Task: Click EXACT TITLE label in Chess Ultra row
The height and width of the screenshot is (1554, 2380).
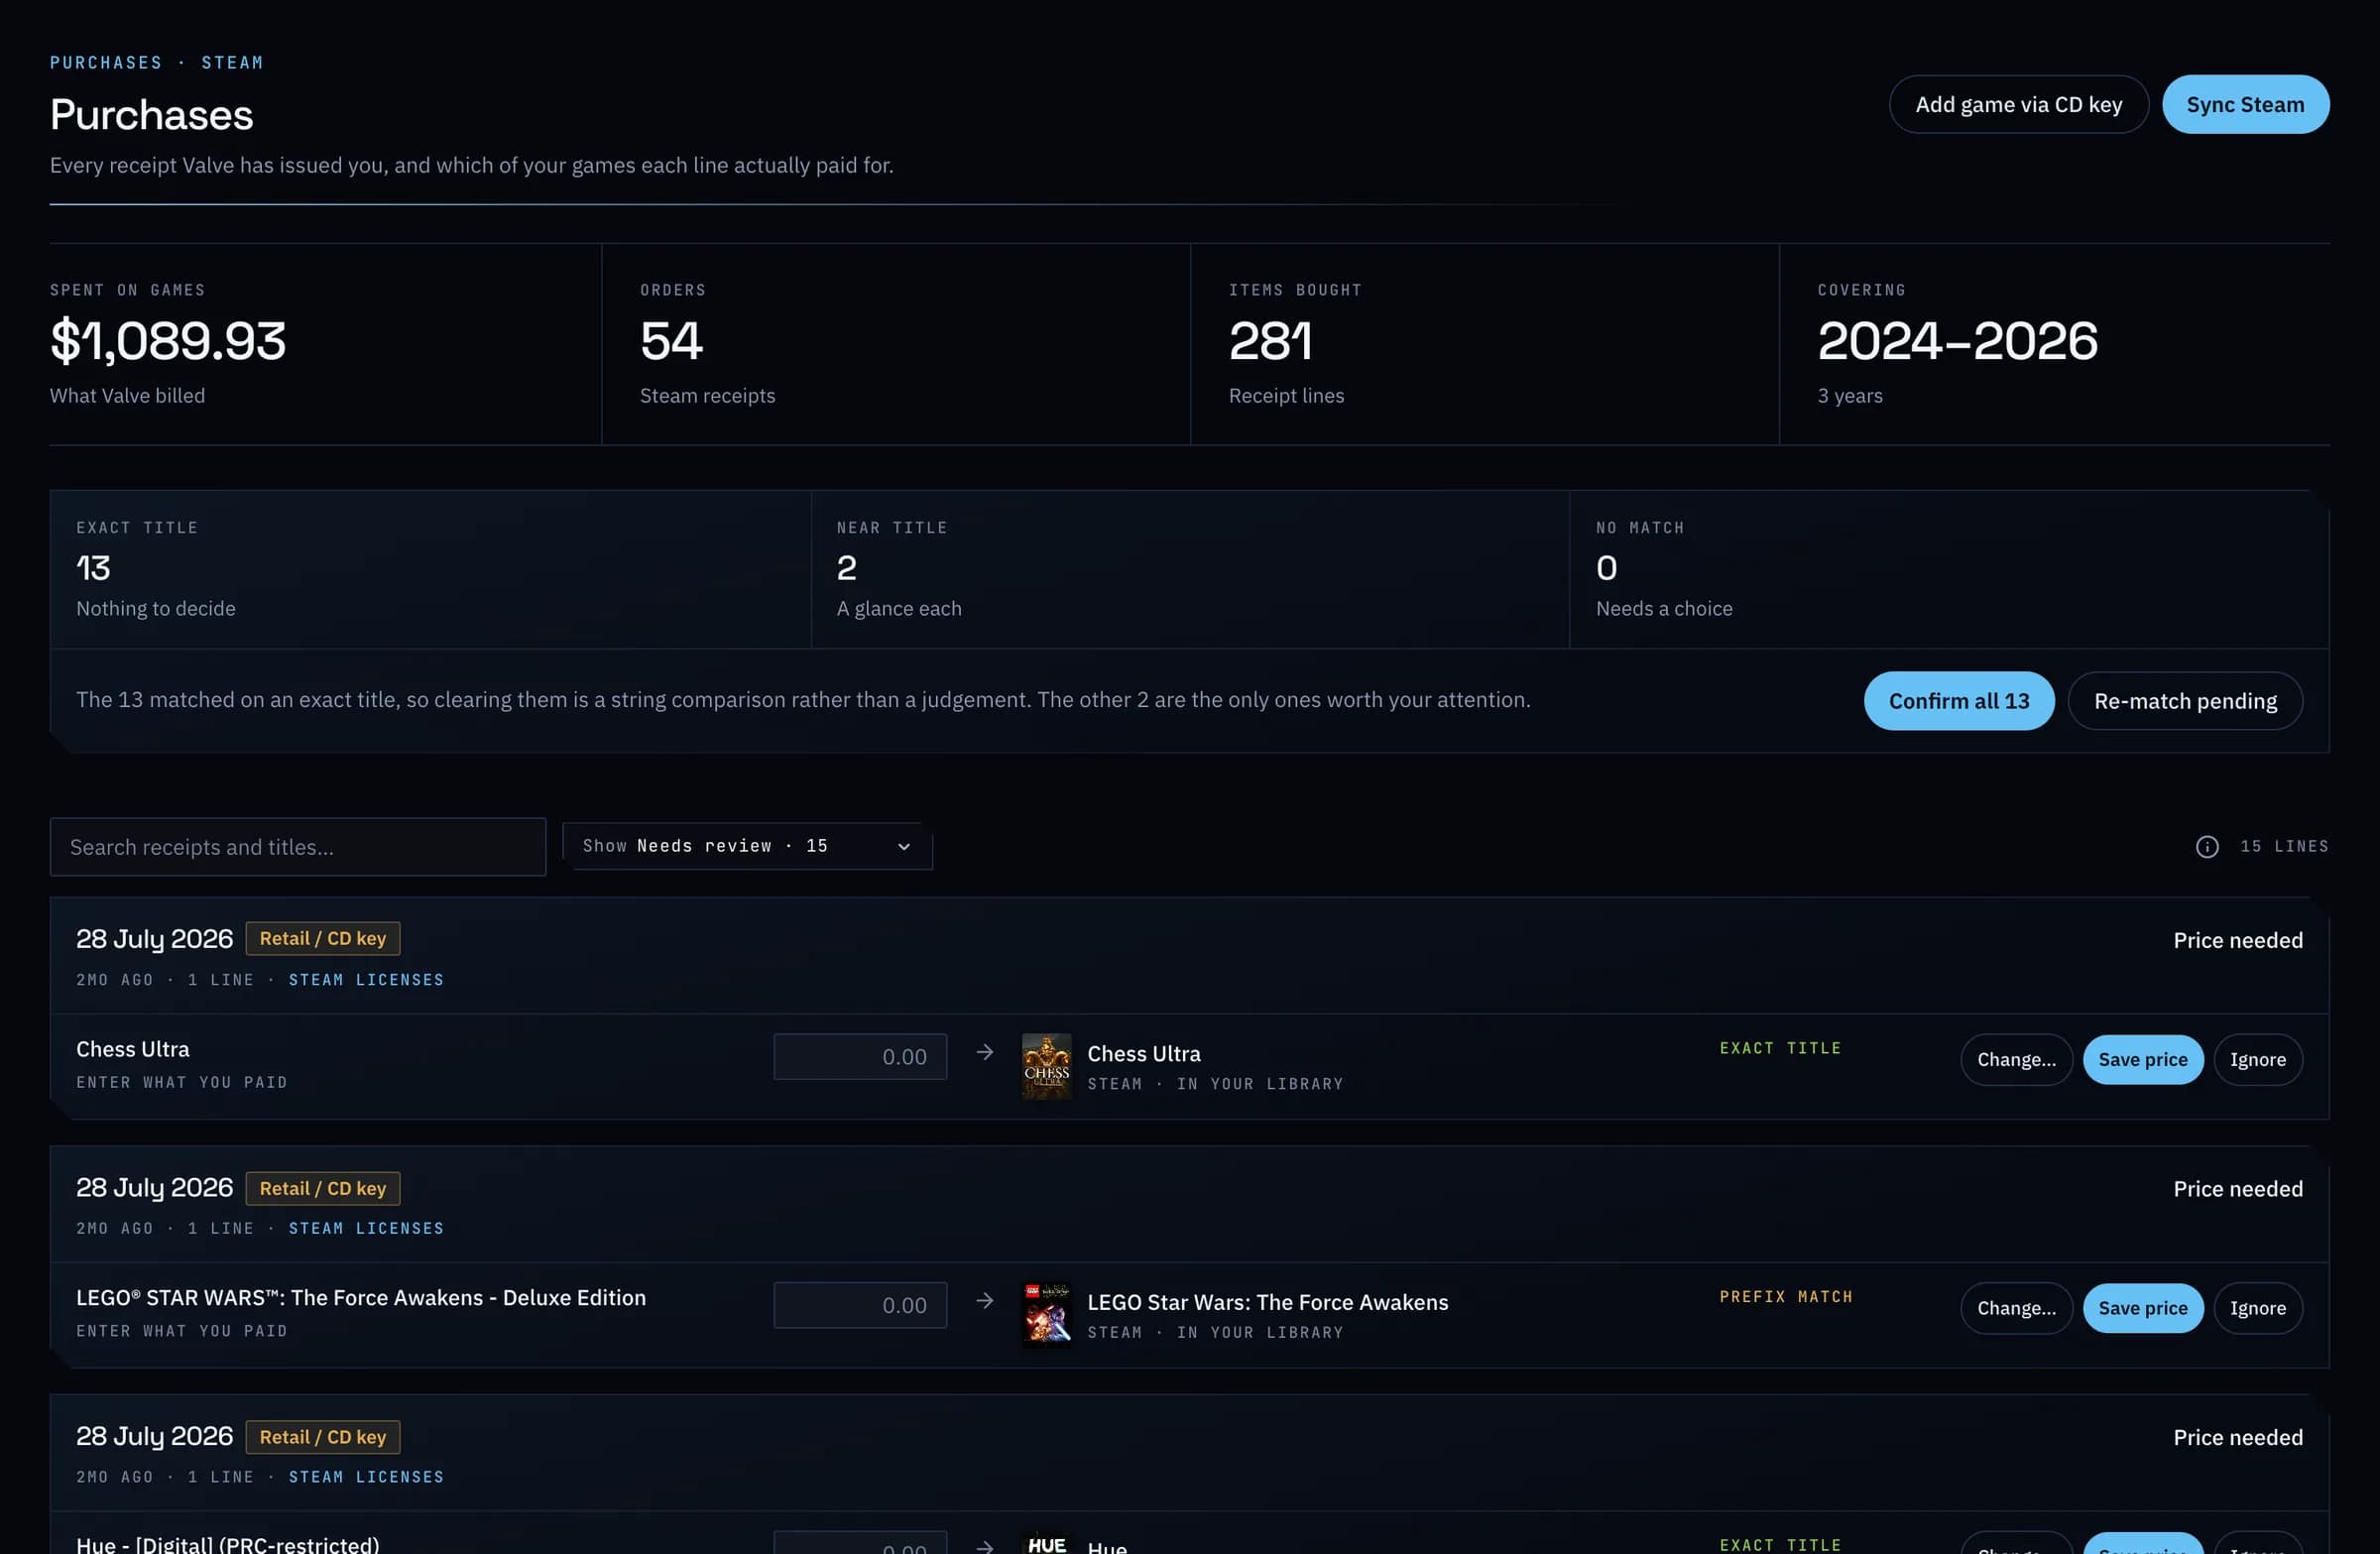Action: (x=1780, y=1048)
